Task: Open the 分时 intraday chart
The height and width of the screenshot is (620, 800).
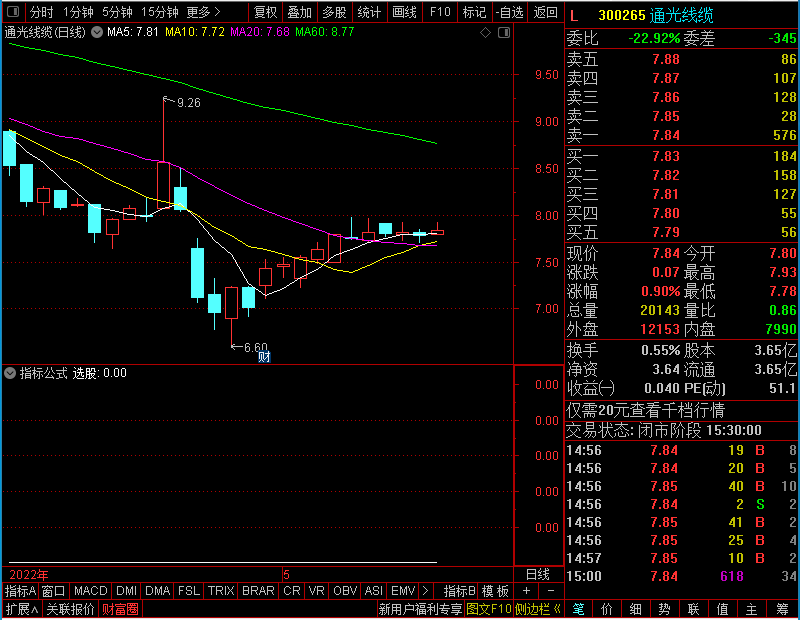Action: (41, 12)
